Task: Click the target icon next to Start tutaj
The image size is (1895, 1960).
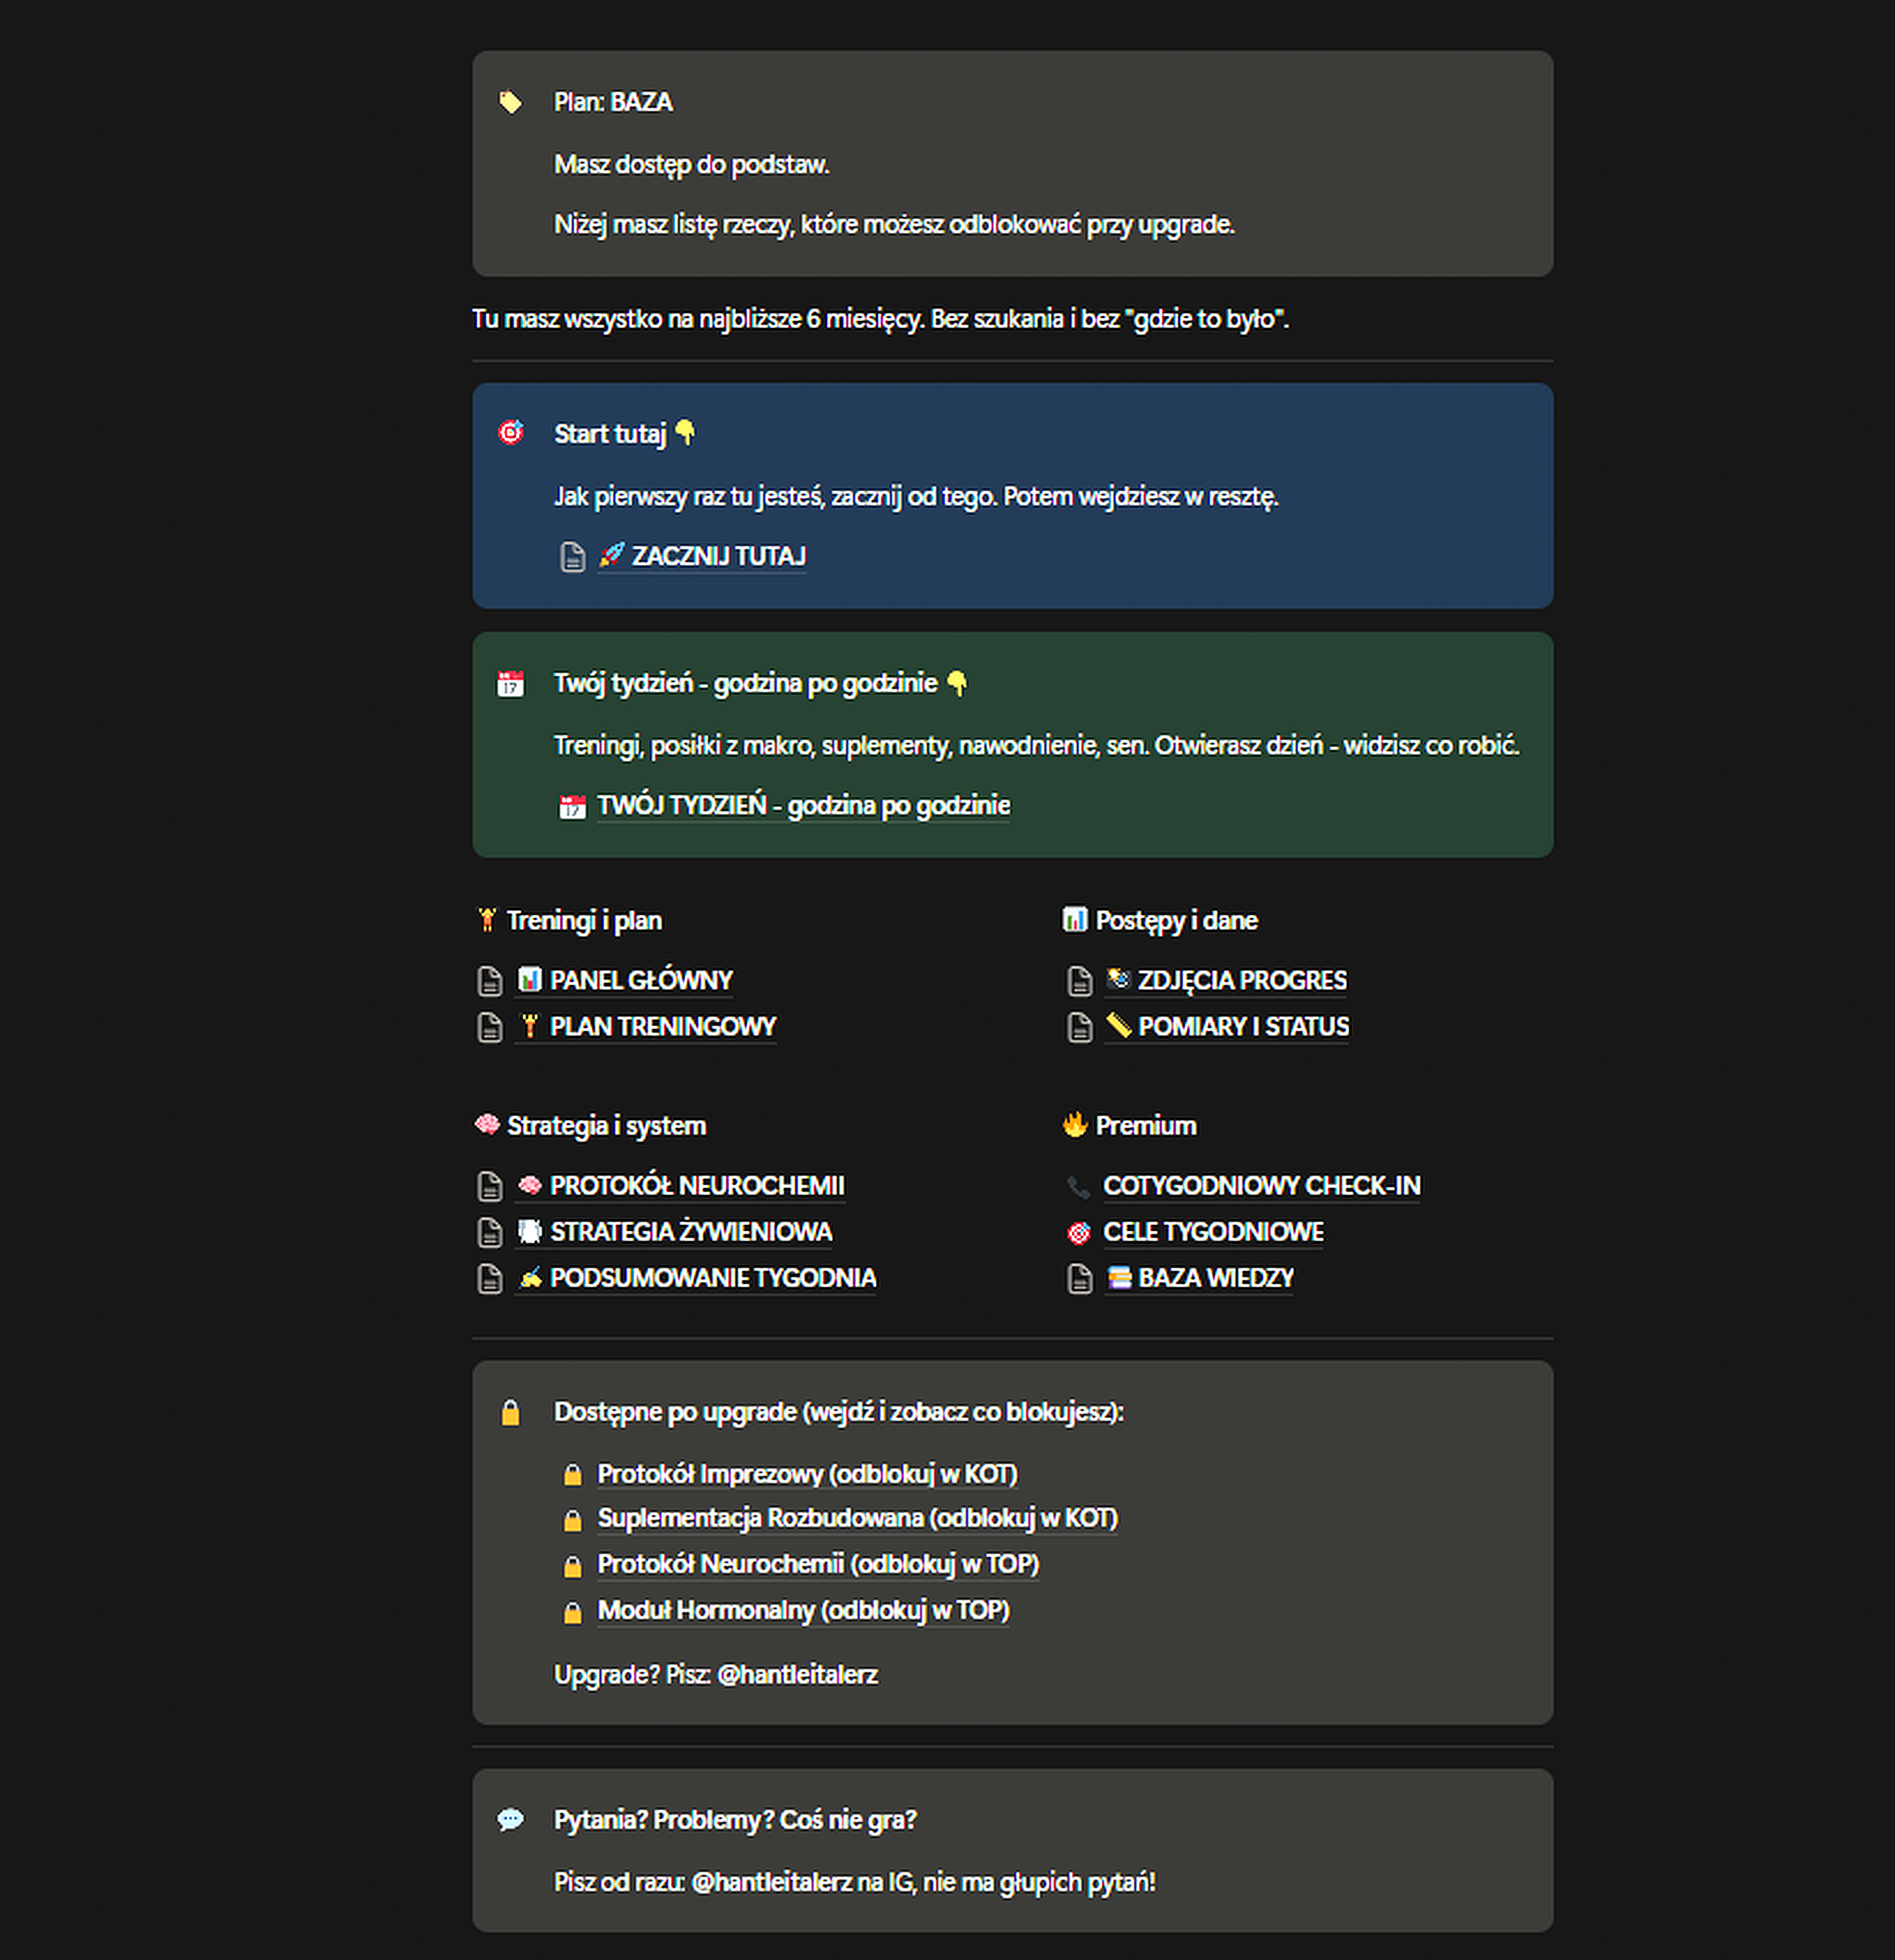Action: click(510, 433)
